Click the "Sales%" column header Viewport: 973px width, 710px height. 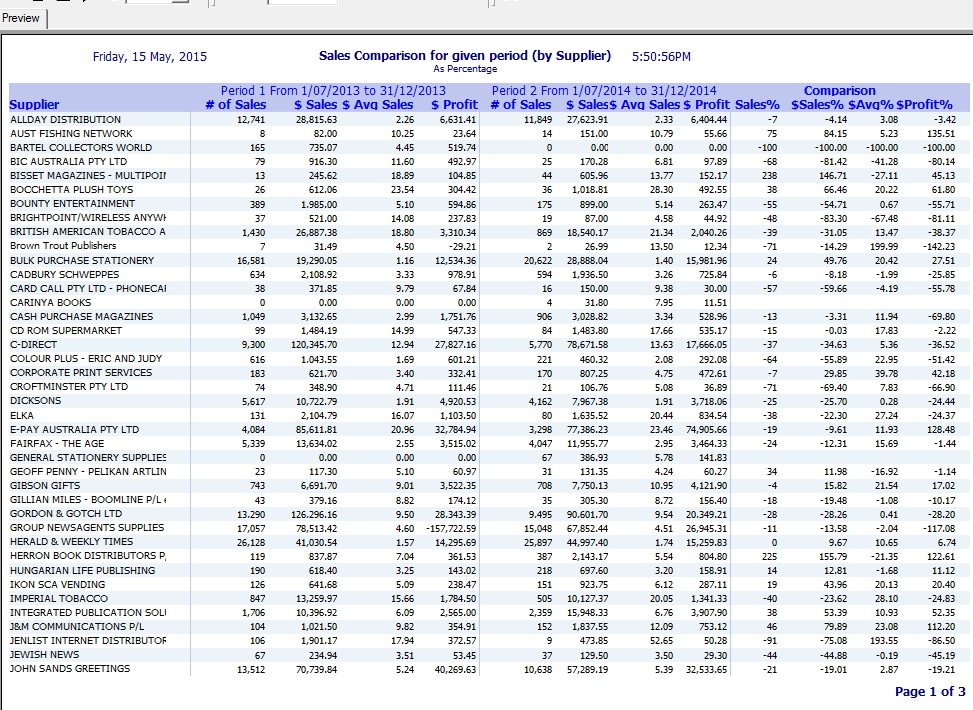(x=757, y=105)
